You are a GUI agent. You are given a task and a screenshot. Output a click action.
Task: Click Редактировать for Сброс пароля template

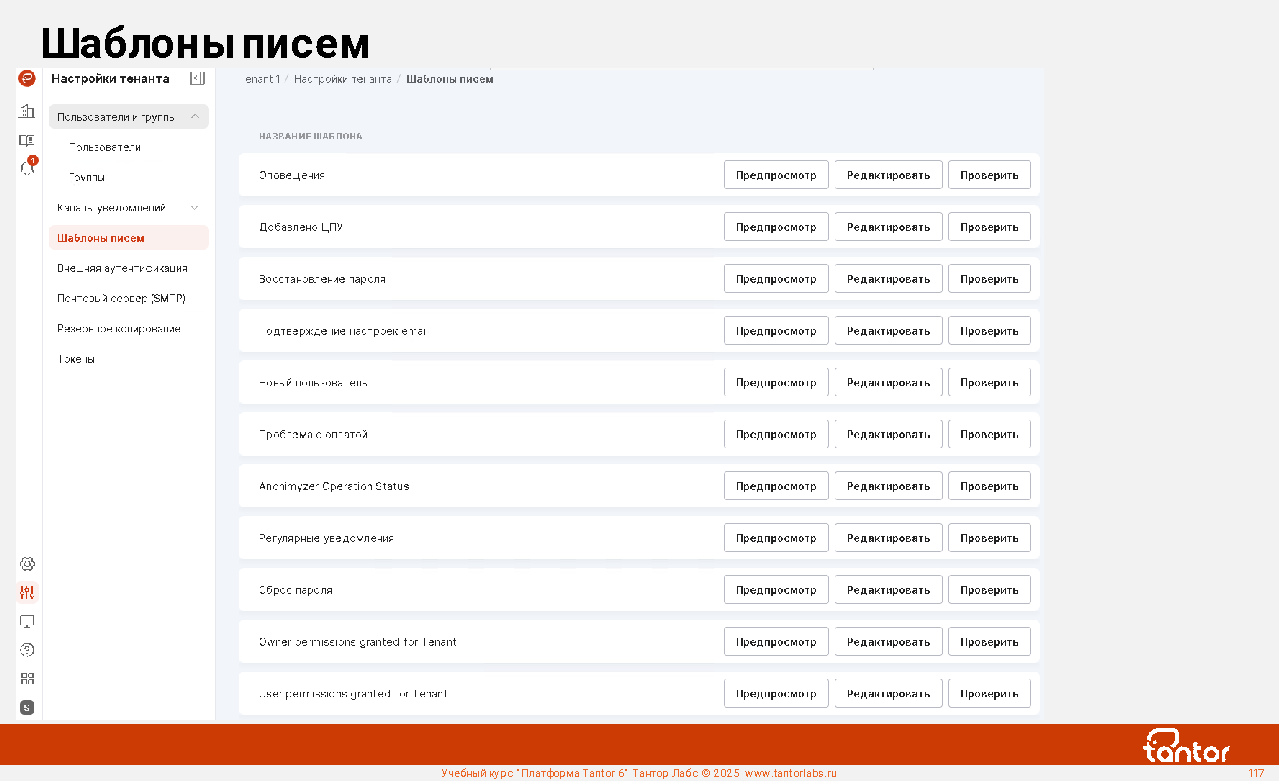[888, 590]
